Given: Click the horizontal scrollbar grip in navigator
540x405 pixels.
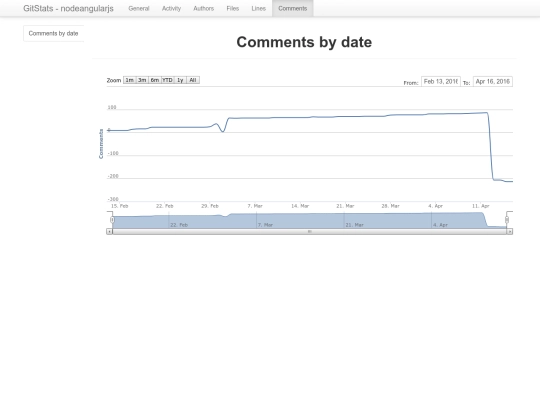Looking at the screenshot, I should click(310, 231).
